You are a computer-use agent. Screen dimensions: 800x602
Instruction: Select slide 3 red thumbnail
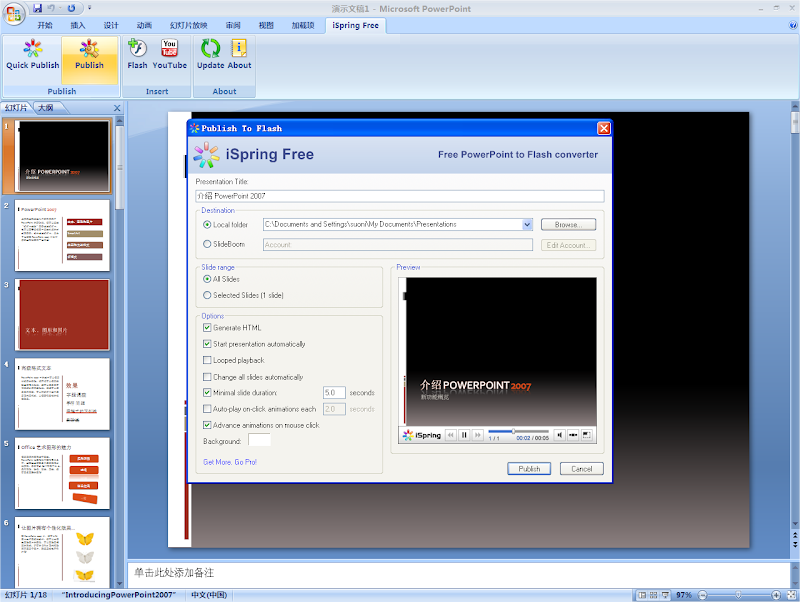point(62,314)
